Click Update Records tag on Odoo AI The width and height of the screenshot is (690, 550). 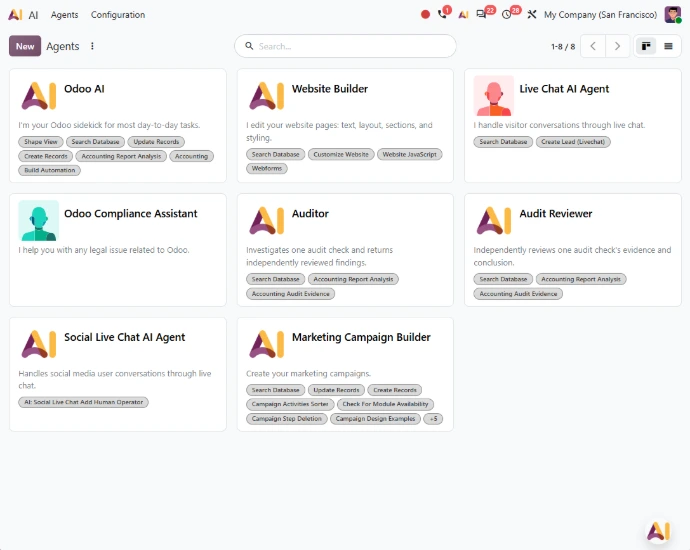[x=156, y=142]
